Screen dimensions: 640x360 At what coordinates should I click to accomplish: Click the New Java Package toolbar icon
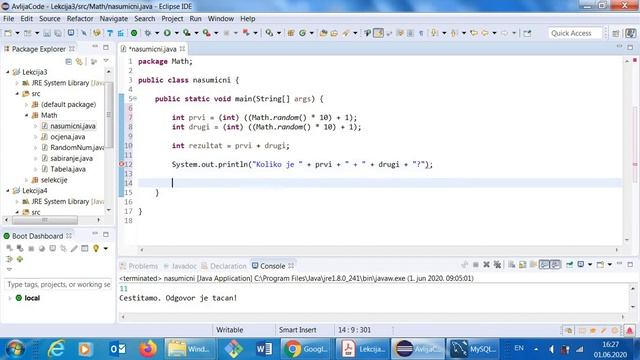[291, 33]
